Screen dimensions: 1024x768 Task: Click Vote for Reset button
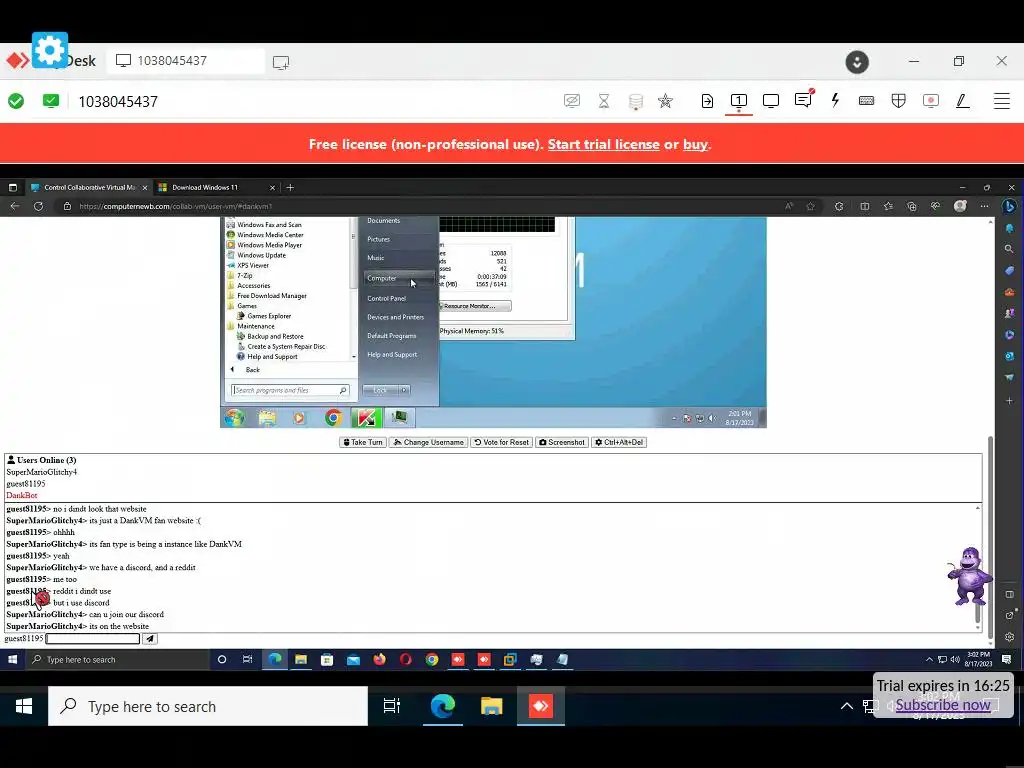502,442
